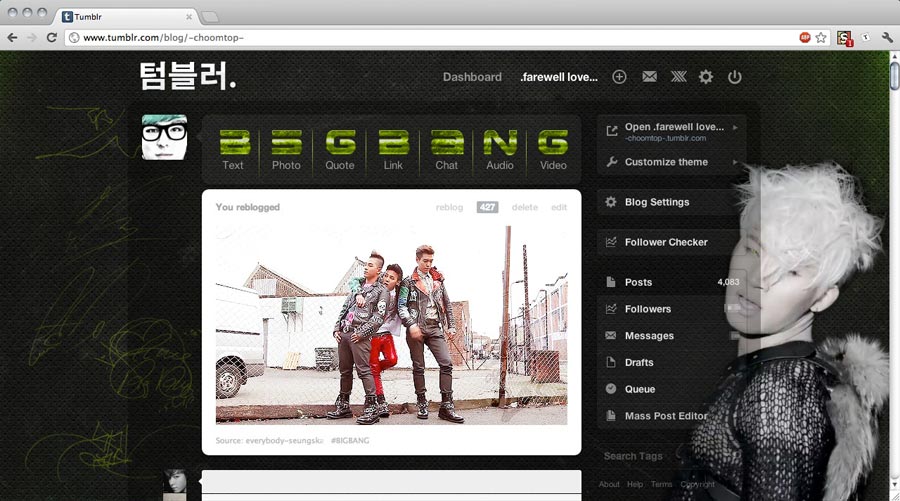Viewport: 900px width, 501px height.
Task: Click the blog avatar with glasses
Action: coord(165,137)
